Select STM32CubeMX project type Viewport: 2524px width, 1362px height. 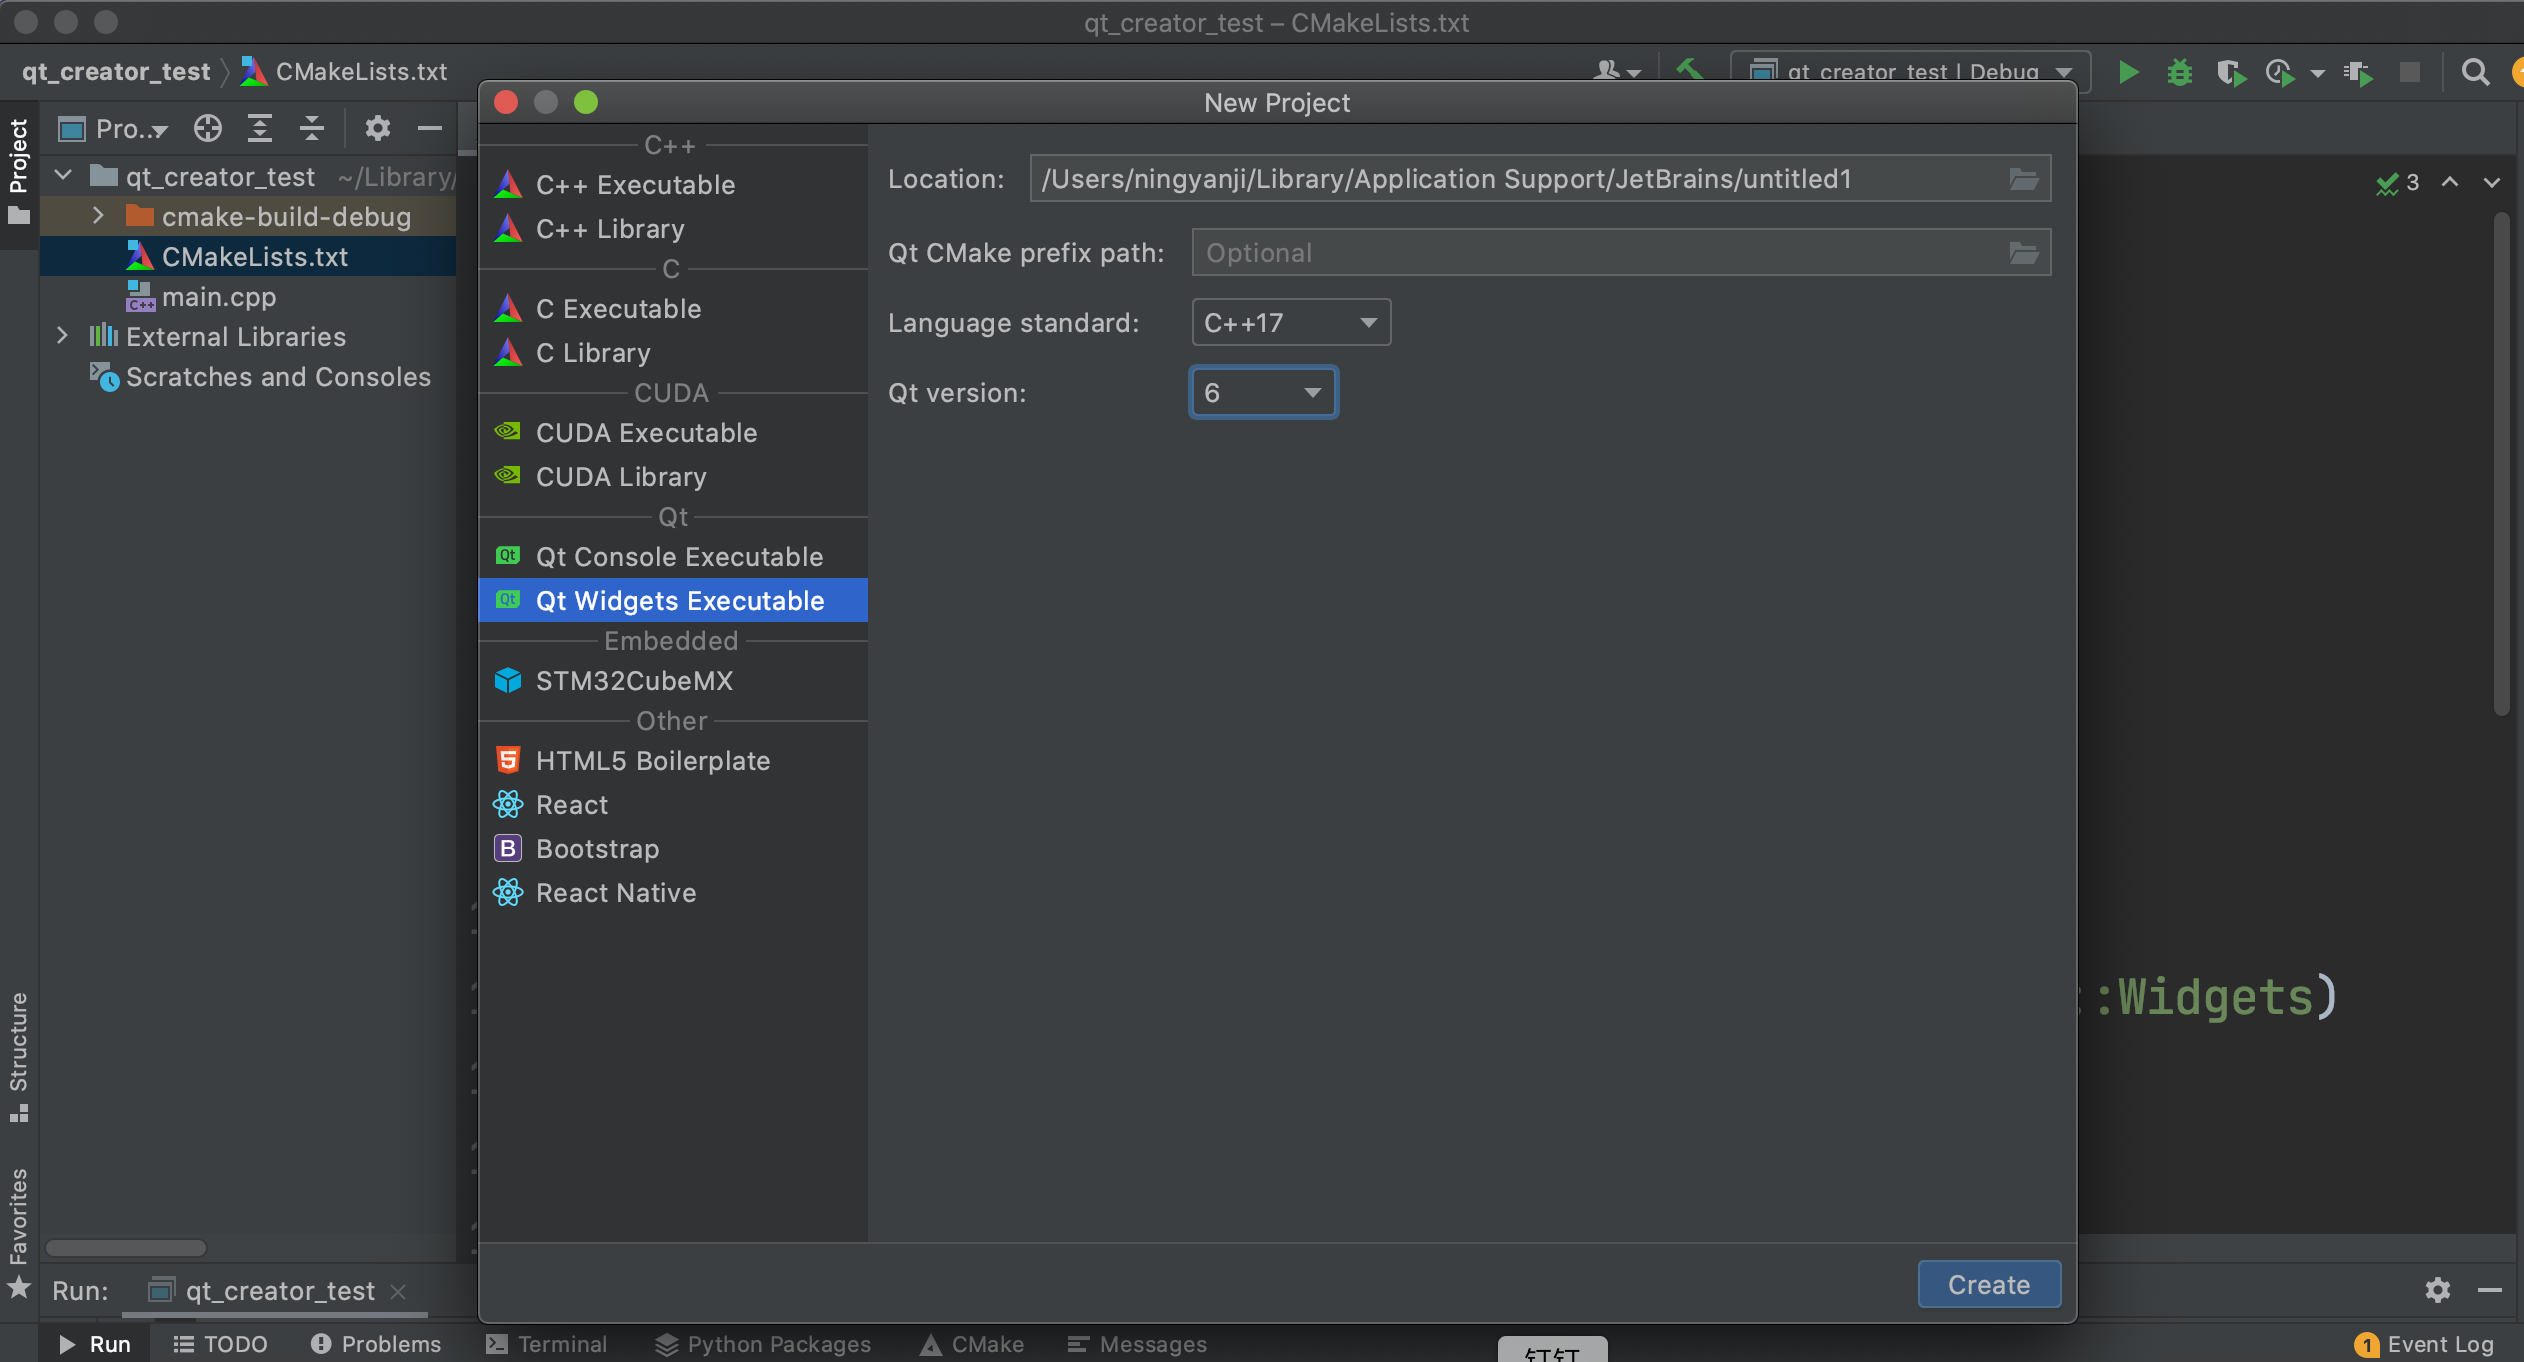click(x=633, y=681)
